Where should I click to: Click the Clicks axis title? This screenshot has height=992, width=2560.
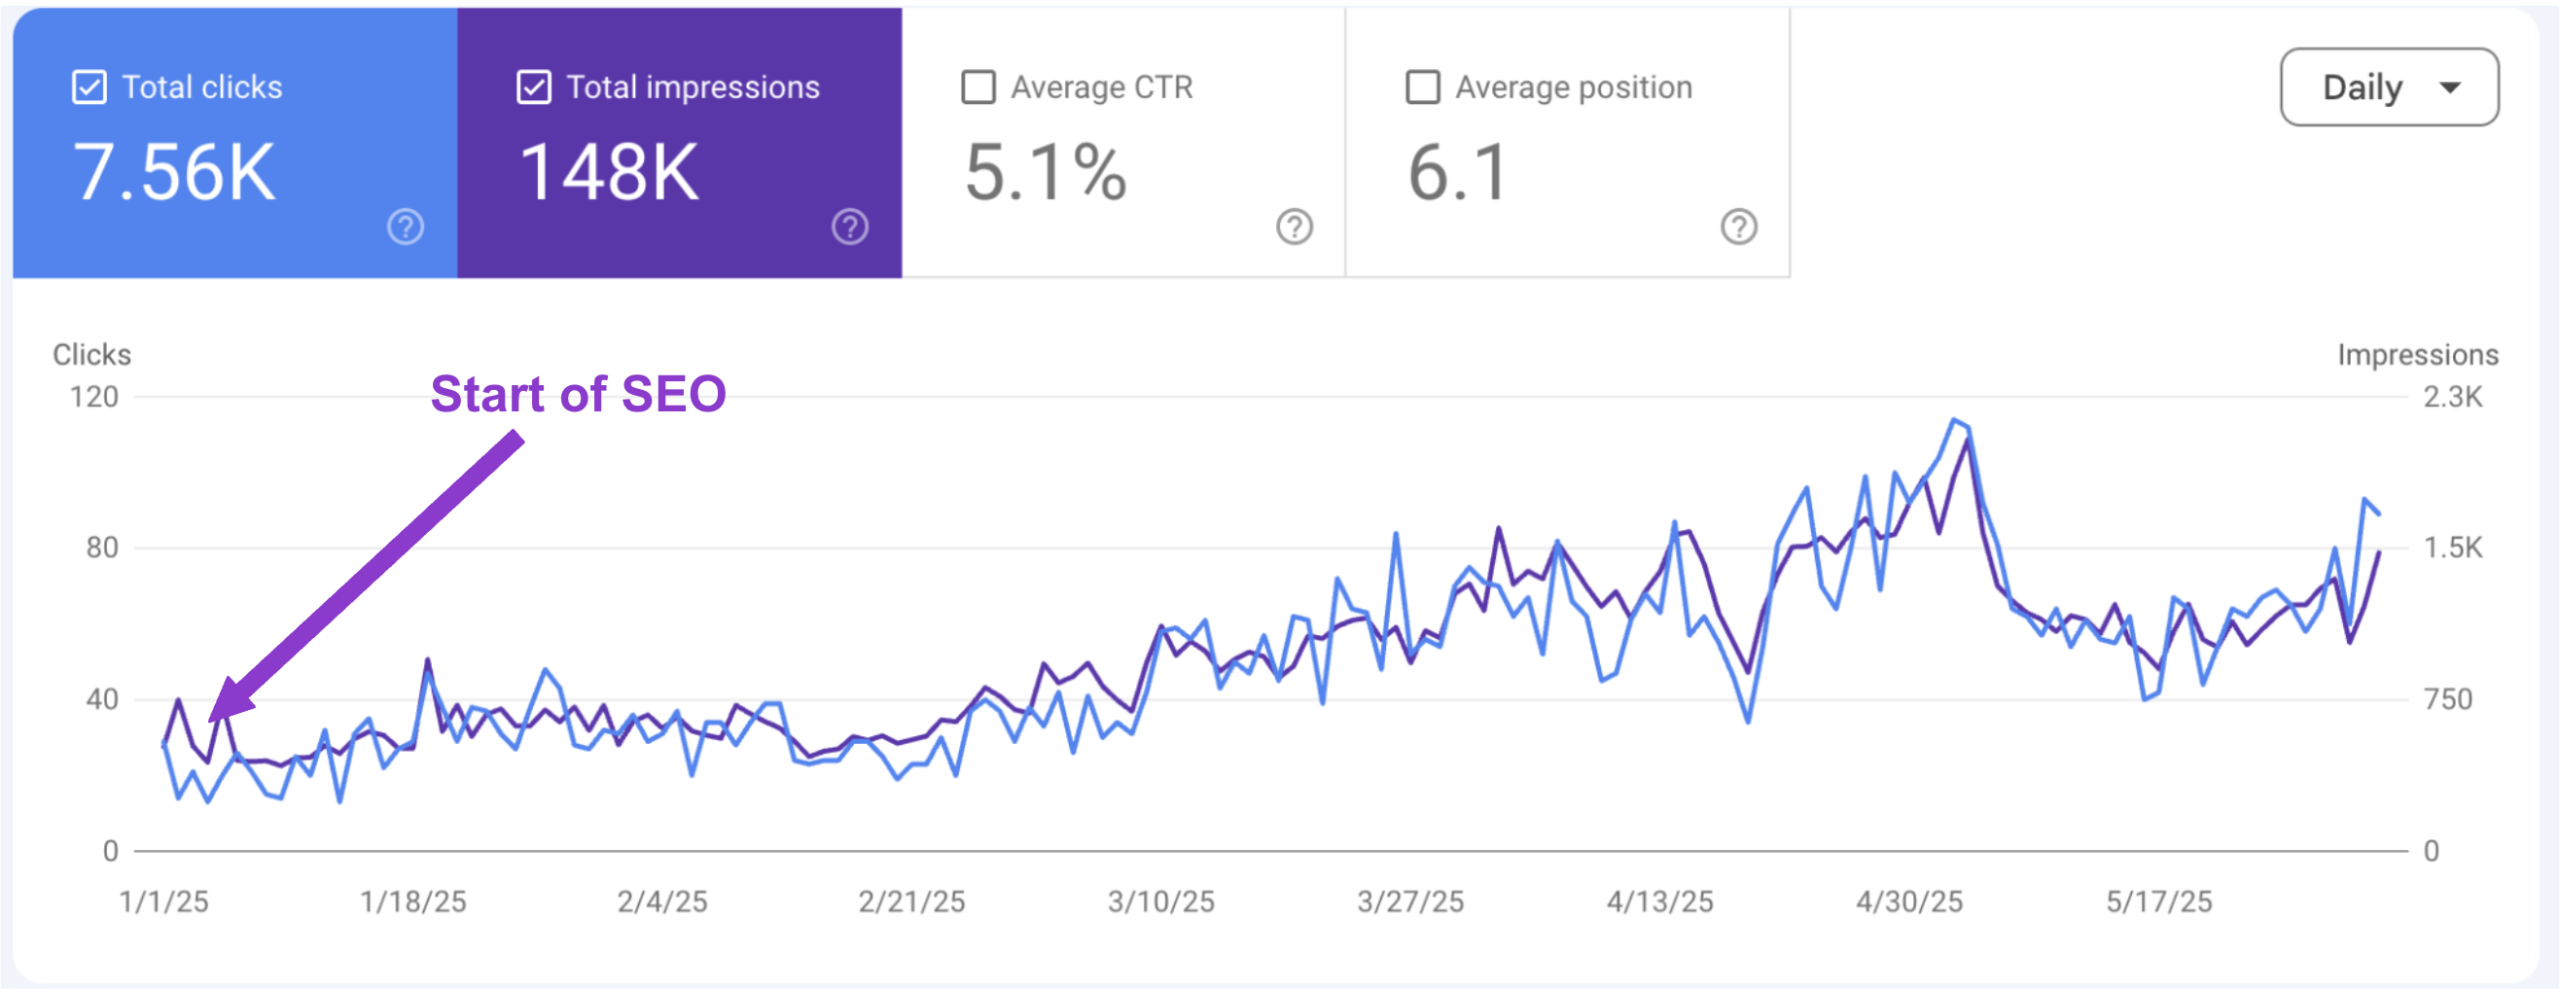click(91, 355)
